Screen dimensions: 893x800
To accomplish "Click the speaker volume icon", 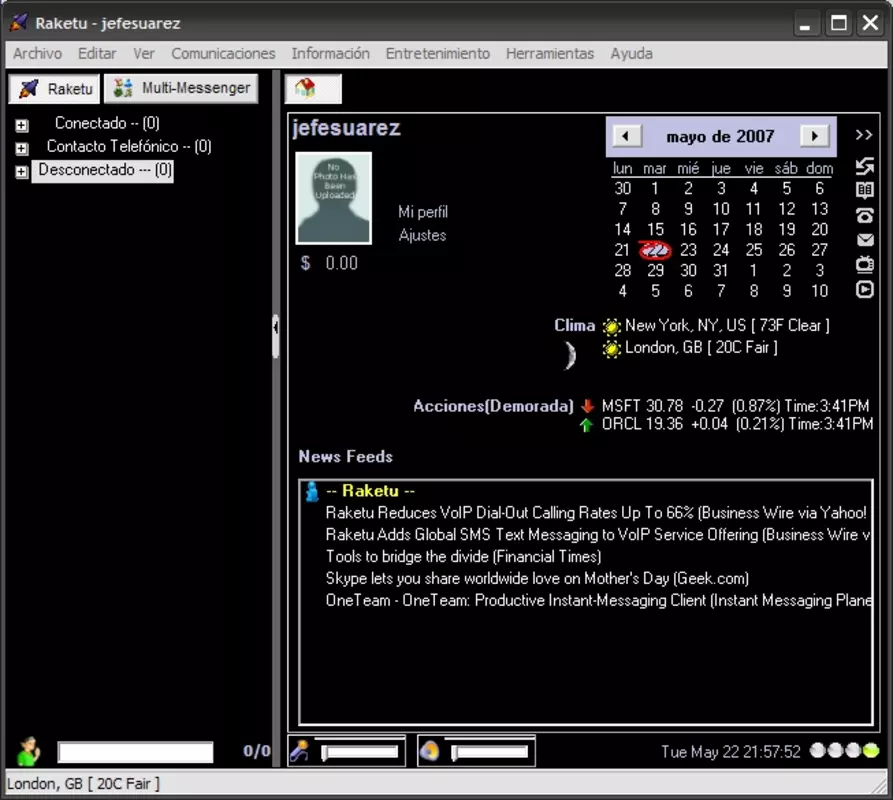I will point(429,751).
